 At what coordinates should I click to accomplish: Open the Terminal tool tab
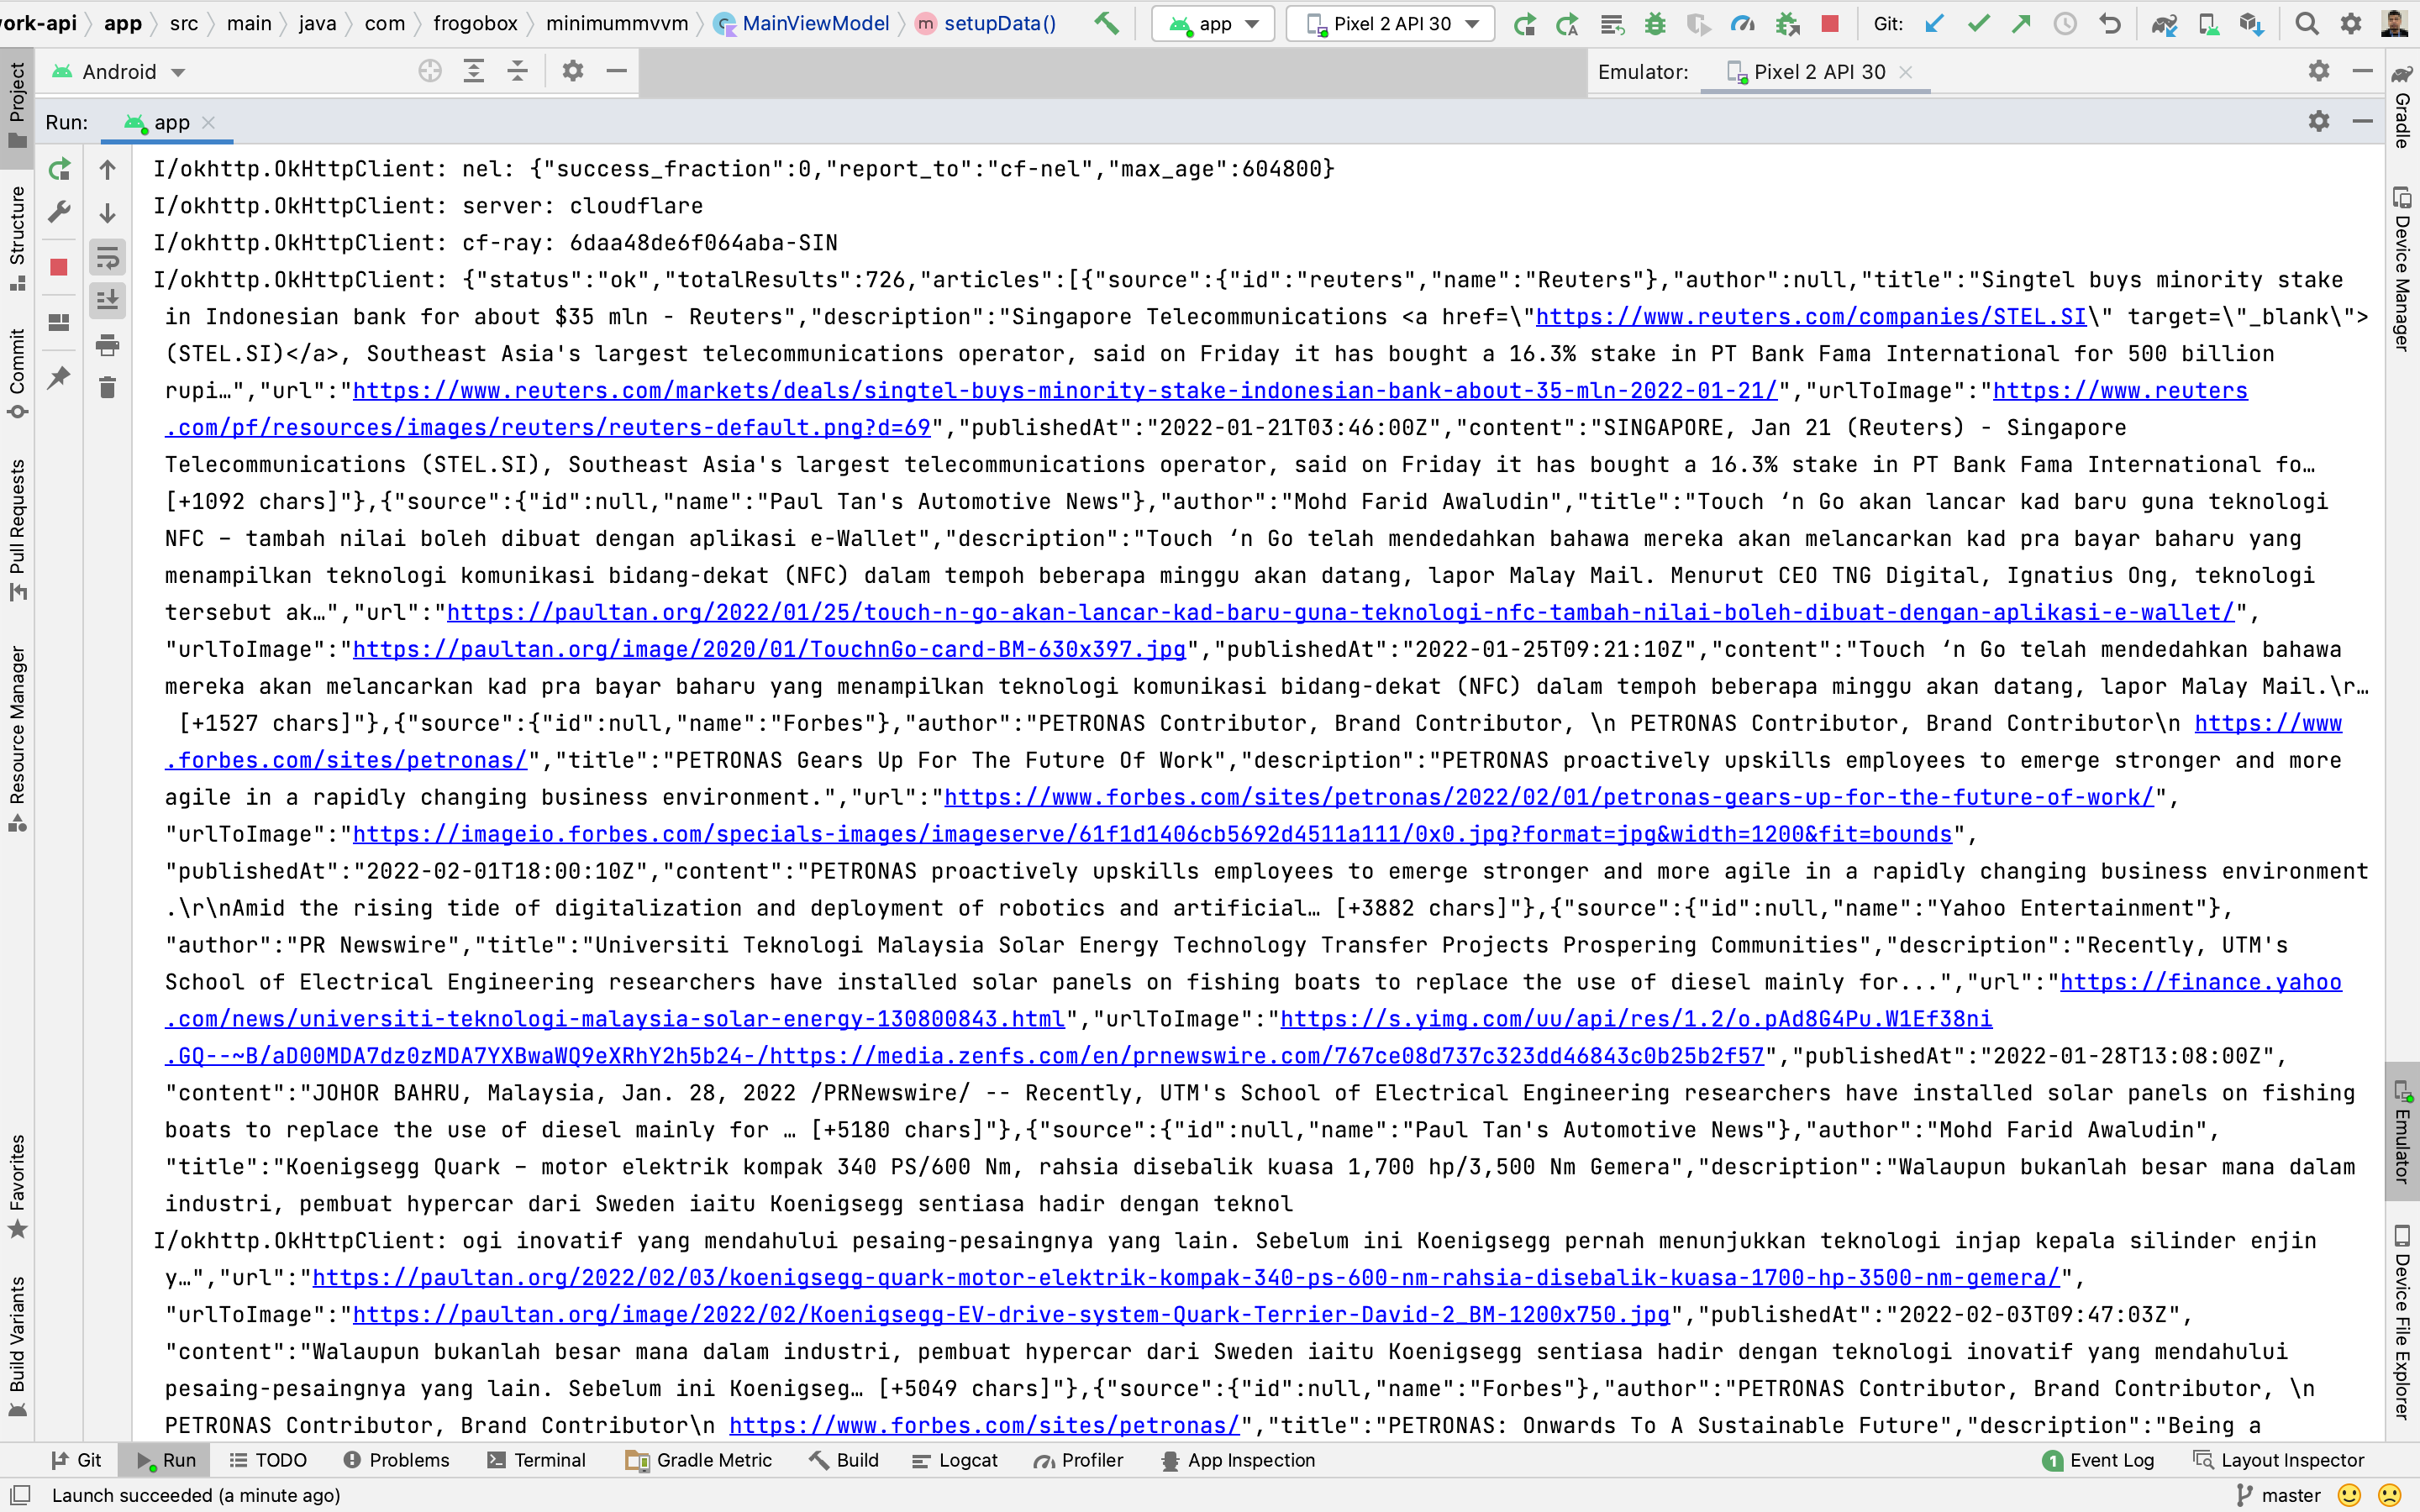coord(537,1460)
